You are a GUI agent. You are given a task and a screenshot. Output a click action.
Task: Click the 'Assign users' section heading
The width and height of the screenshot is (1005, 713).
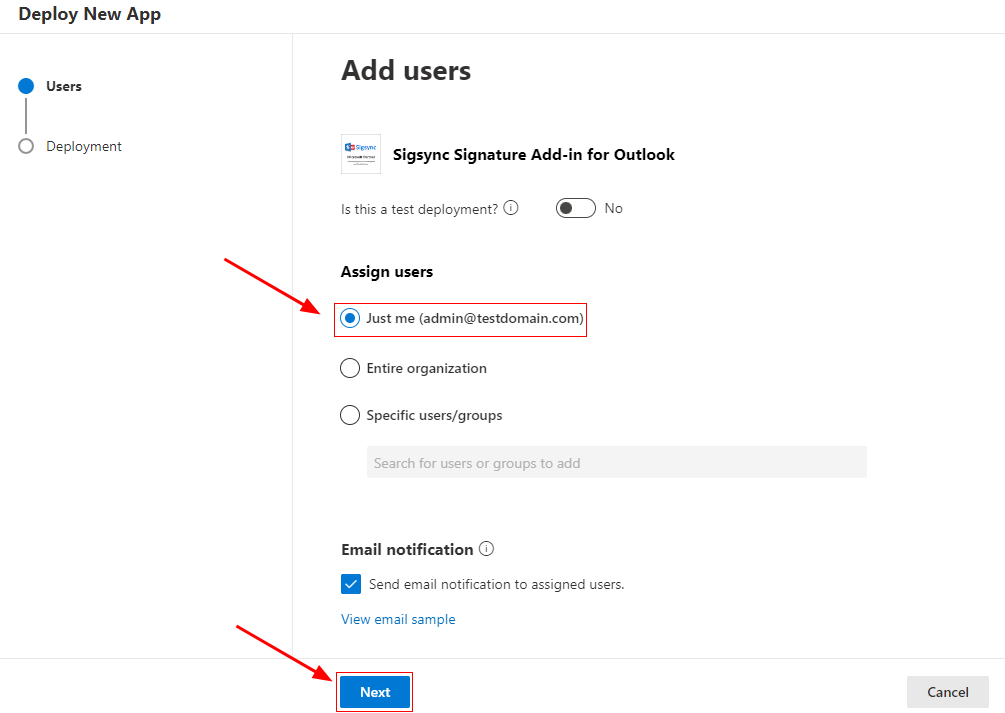pyautogui.click(x=387, y=271)
